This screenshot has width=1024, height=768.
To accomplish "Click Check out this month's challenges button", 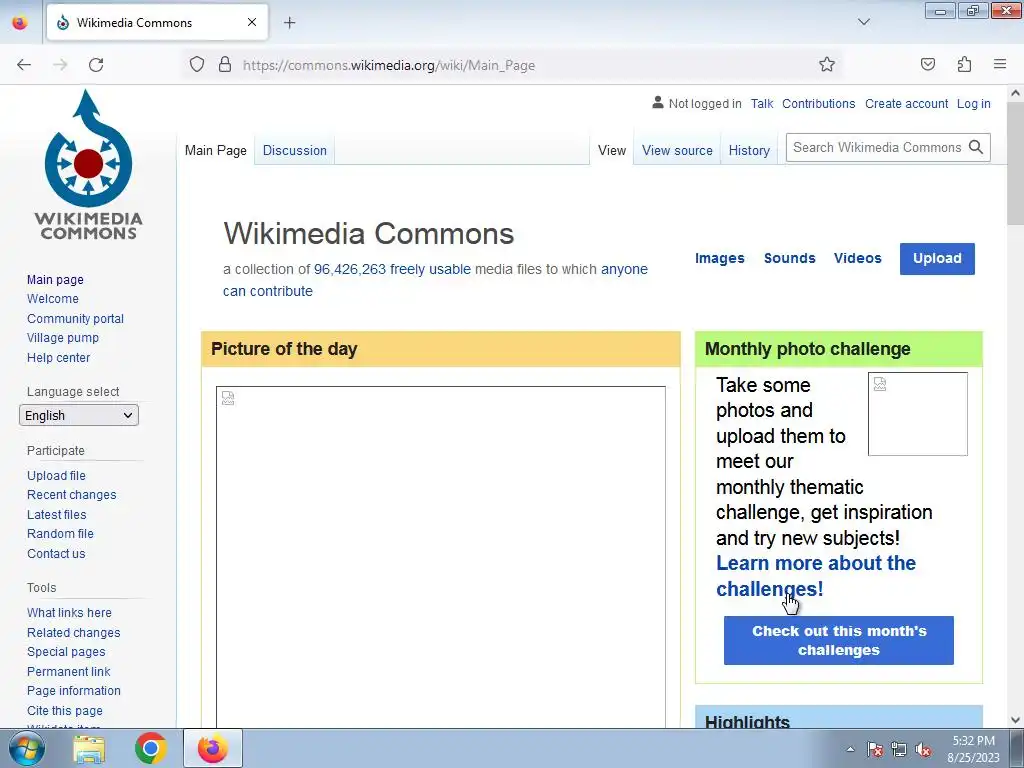I will click(x=839, y=641).
